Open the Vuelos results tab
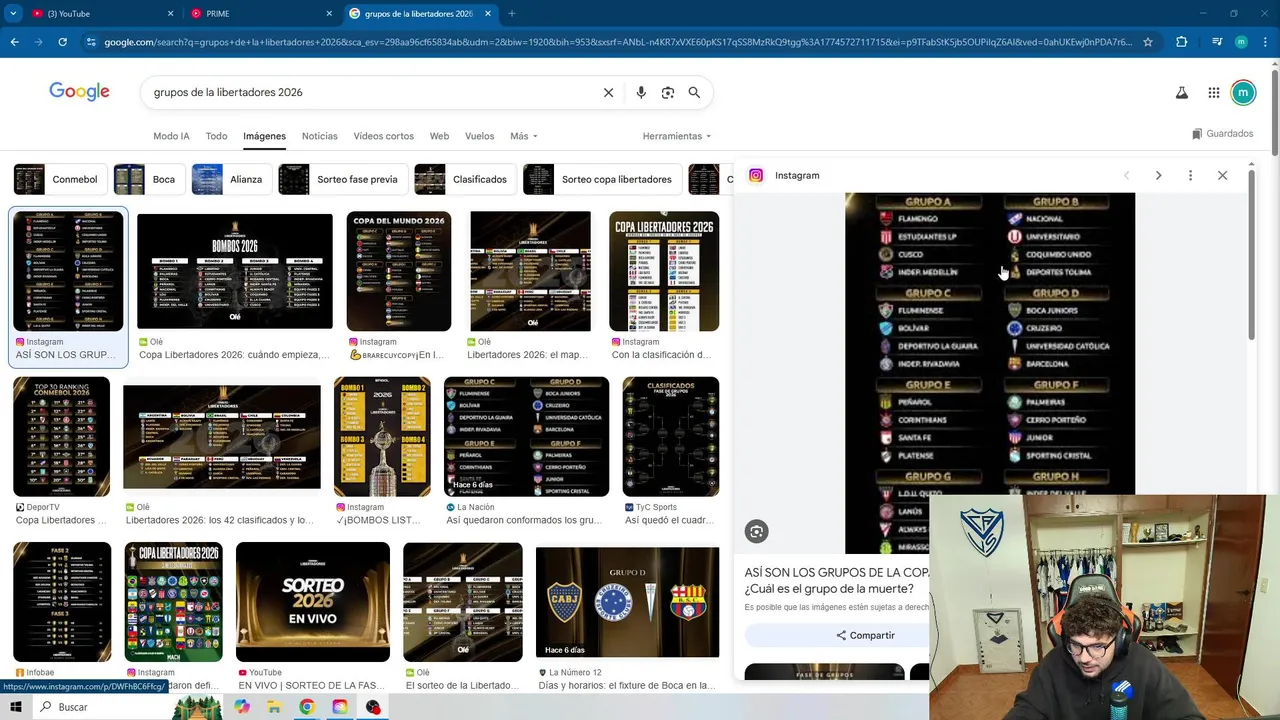1280x720 pixels. tap(479, 136)
